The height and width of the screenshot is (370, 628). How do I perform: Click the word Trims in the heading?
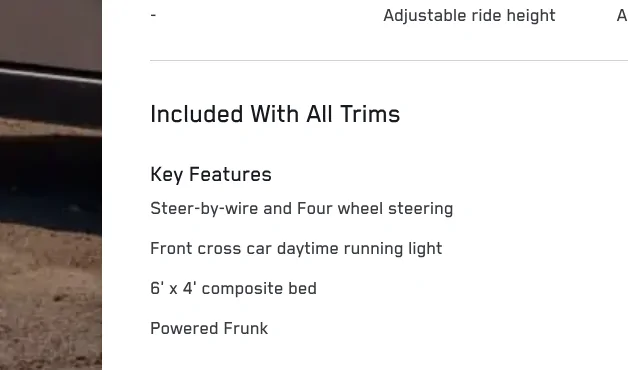370,114
